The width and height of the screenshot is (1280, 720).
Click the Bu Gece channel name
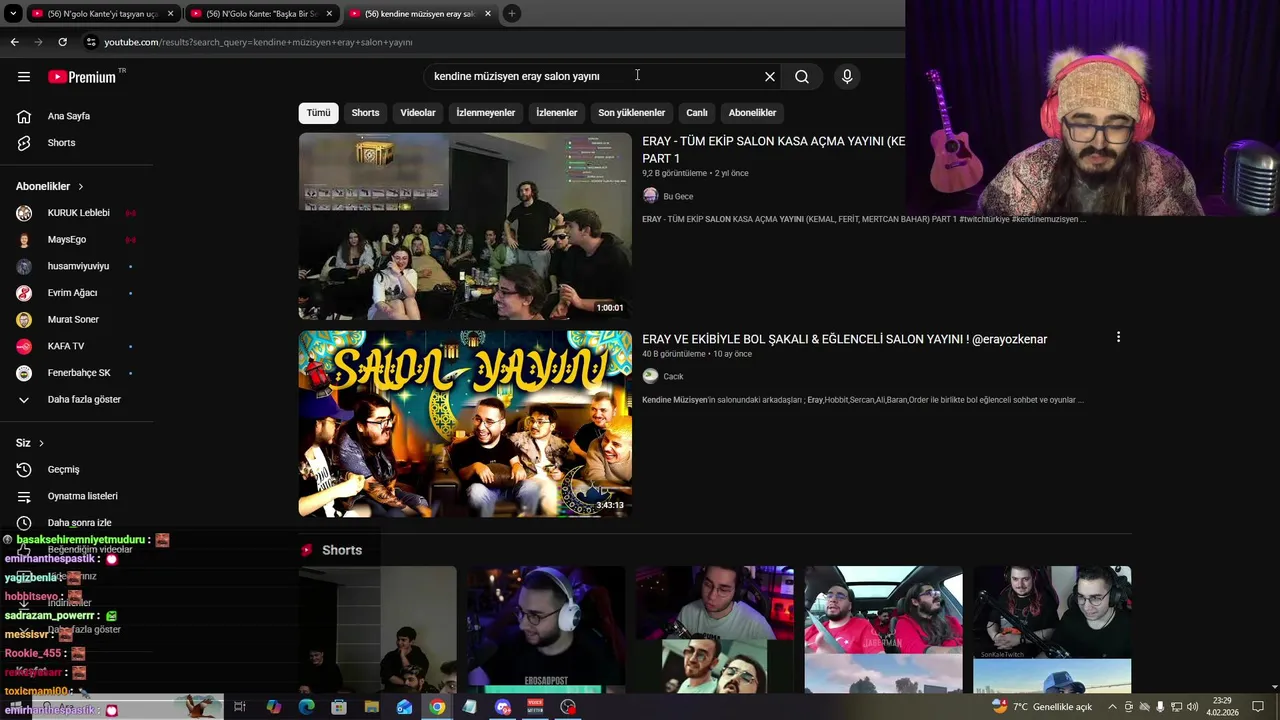coord(678,197)
